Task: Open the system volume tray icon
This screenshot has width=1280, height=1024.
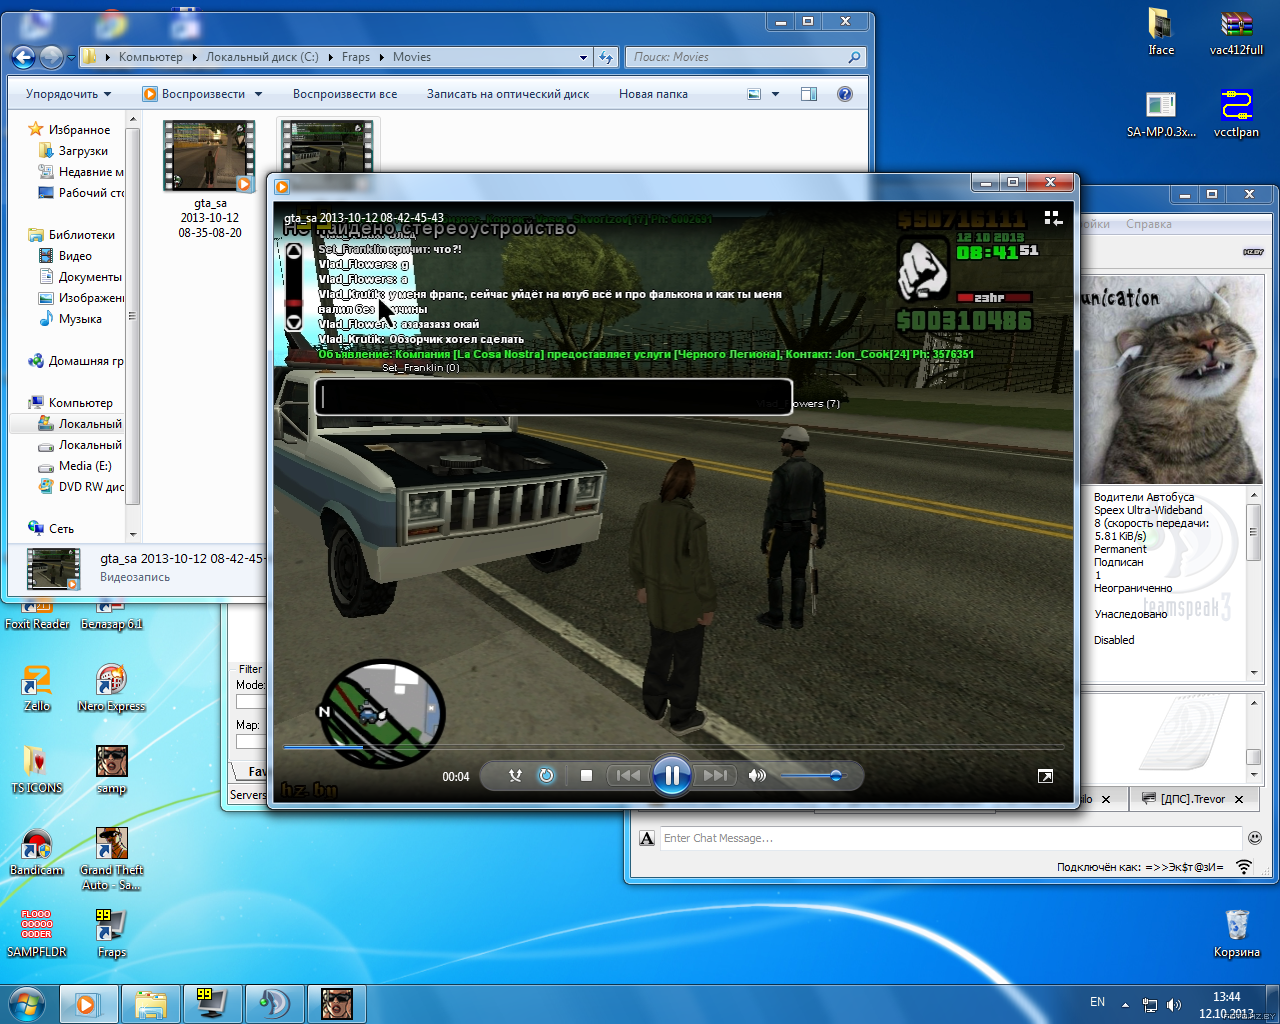Action: [x=1174, y=1004]
